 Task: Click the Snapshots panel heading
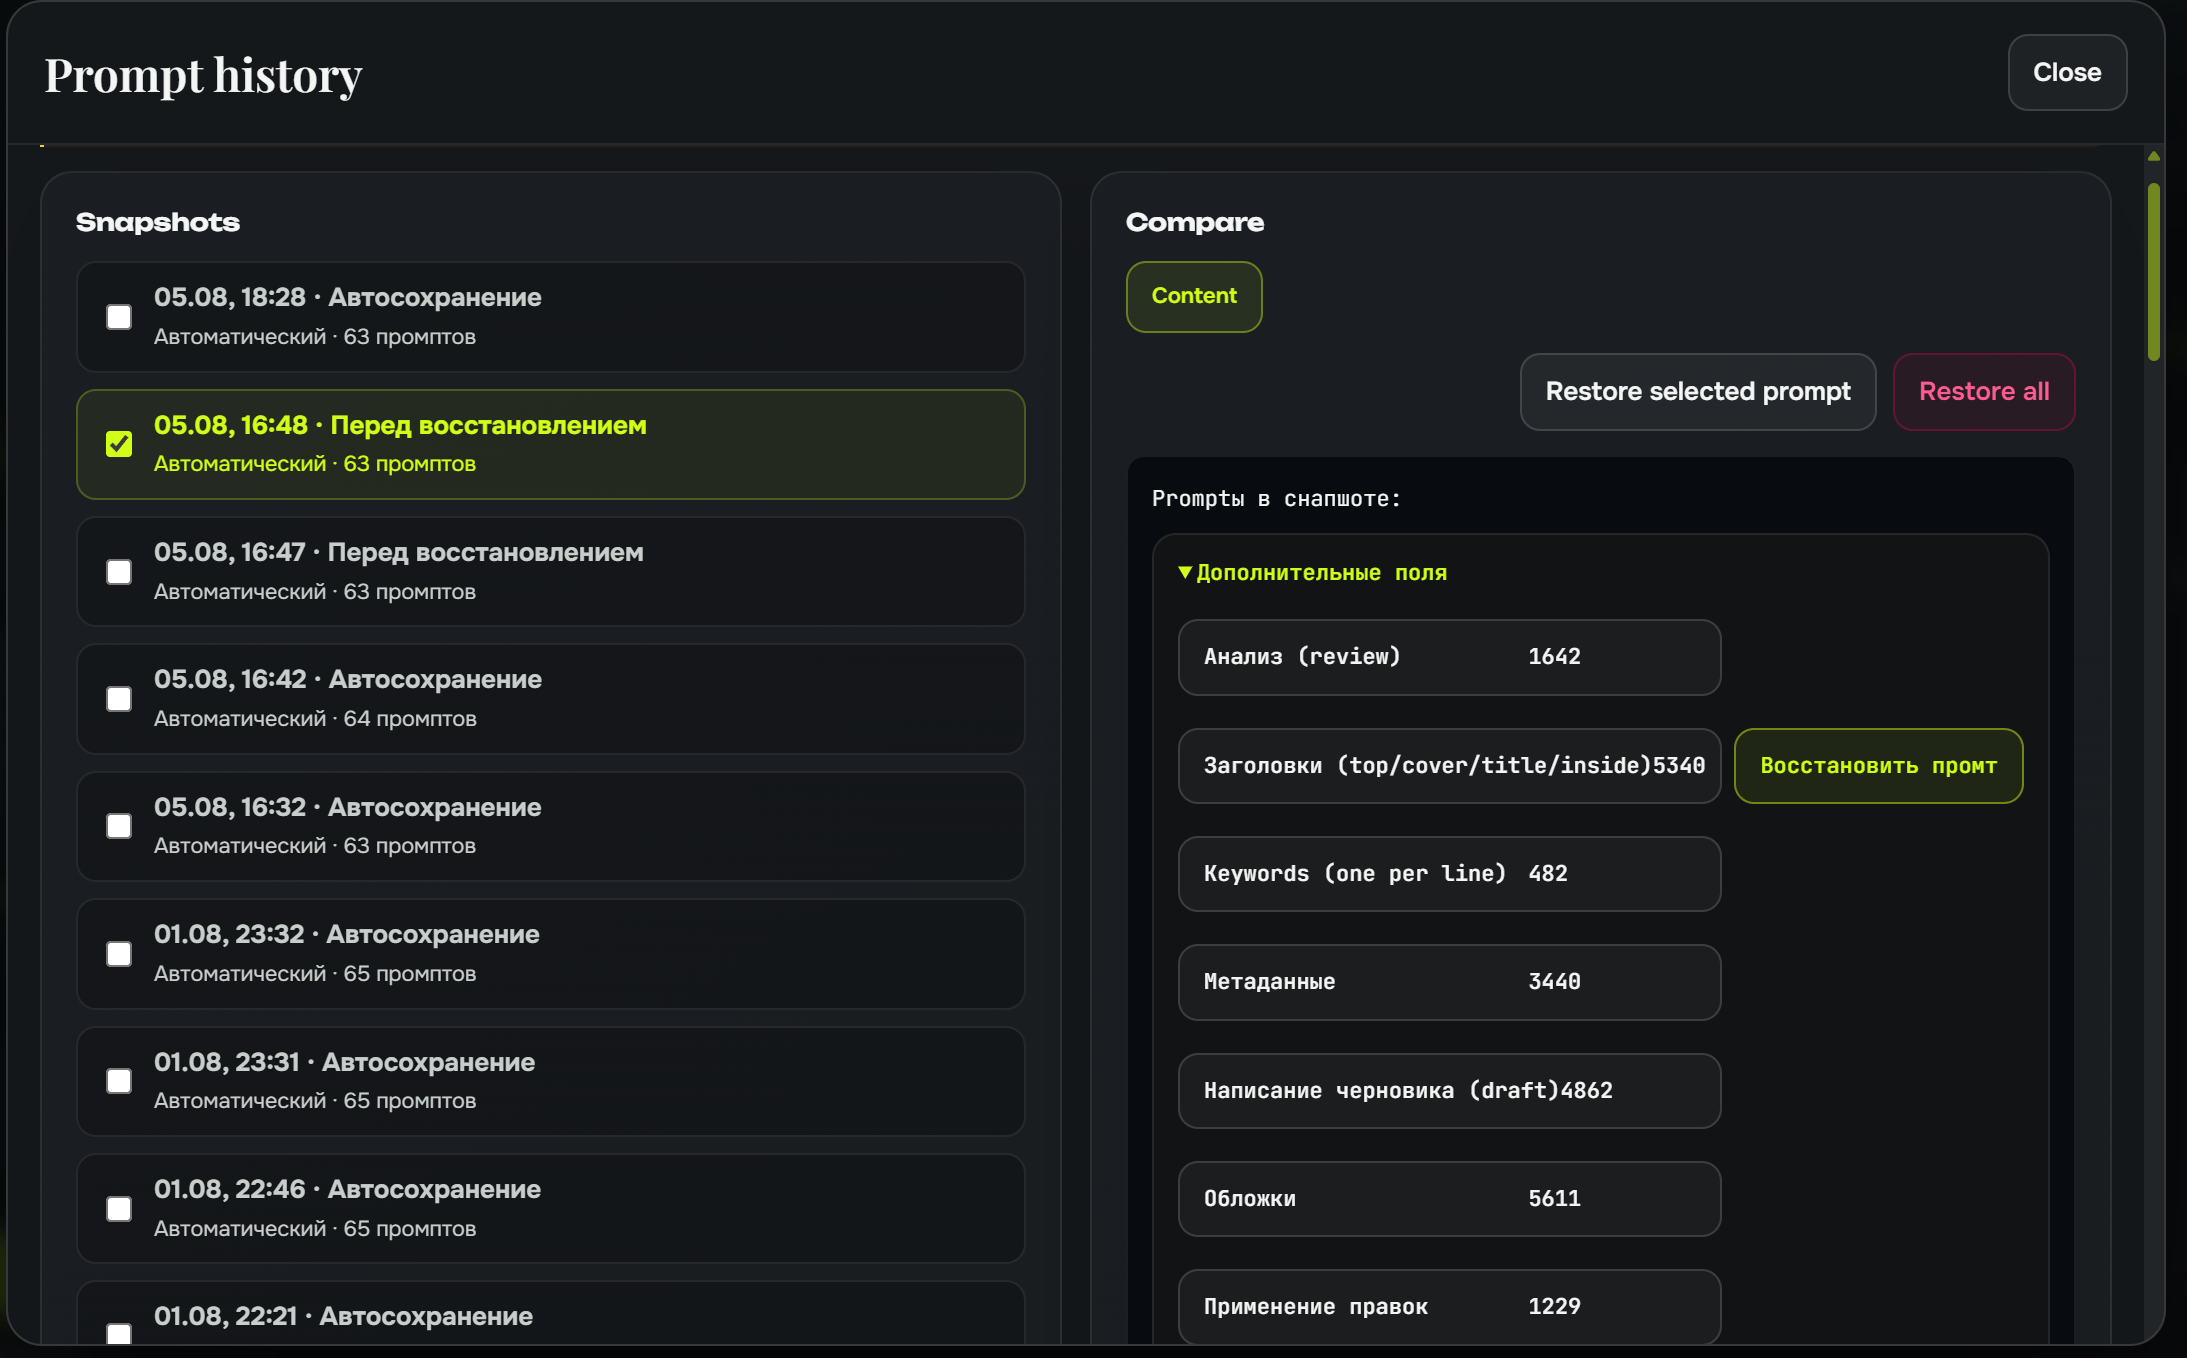pyautogui.click(x=158, y=223)
